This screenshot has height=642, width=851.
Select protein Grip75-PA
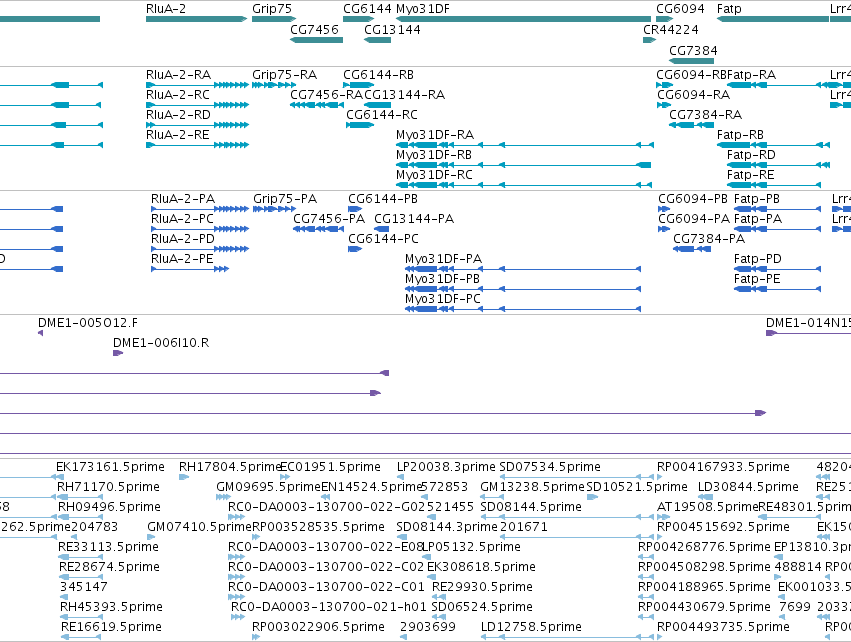point(275,209)
